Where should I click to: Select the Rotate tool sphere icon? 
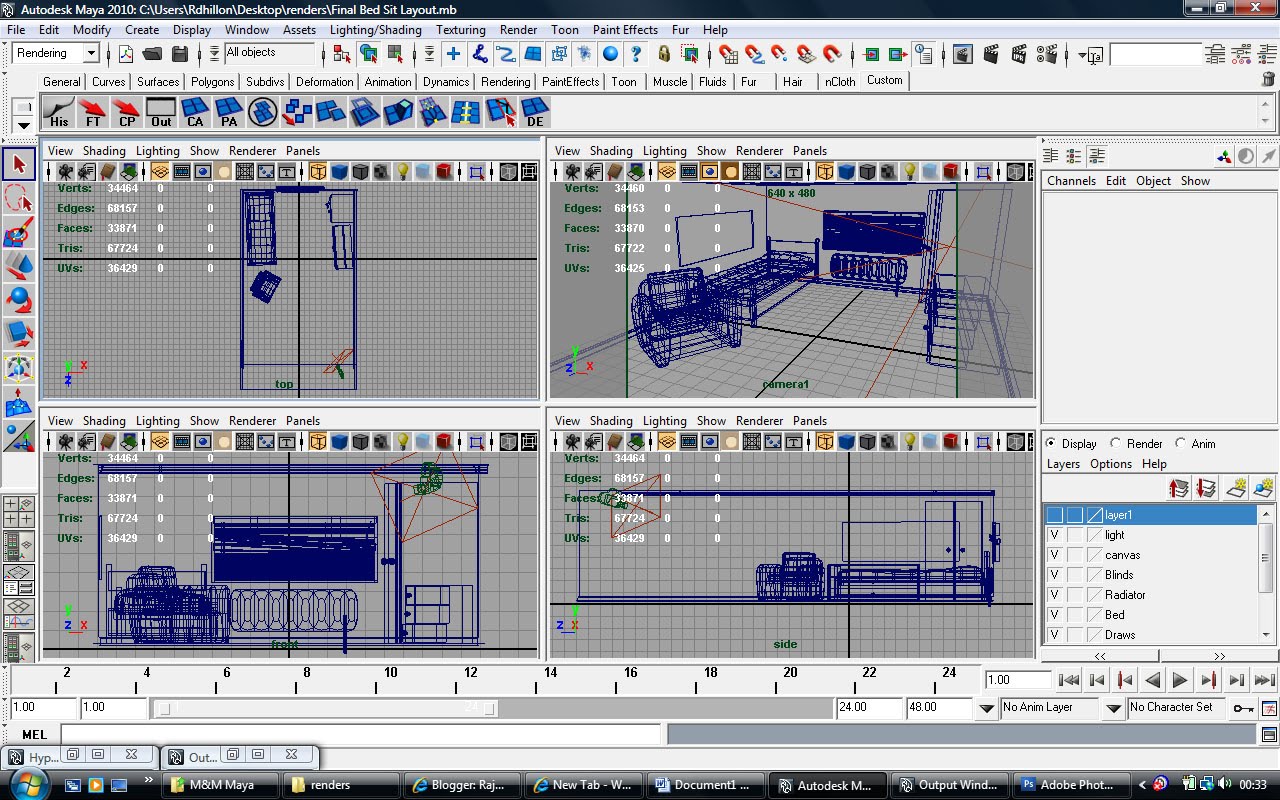point(19,300)
